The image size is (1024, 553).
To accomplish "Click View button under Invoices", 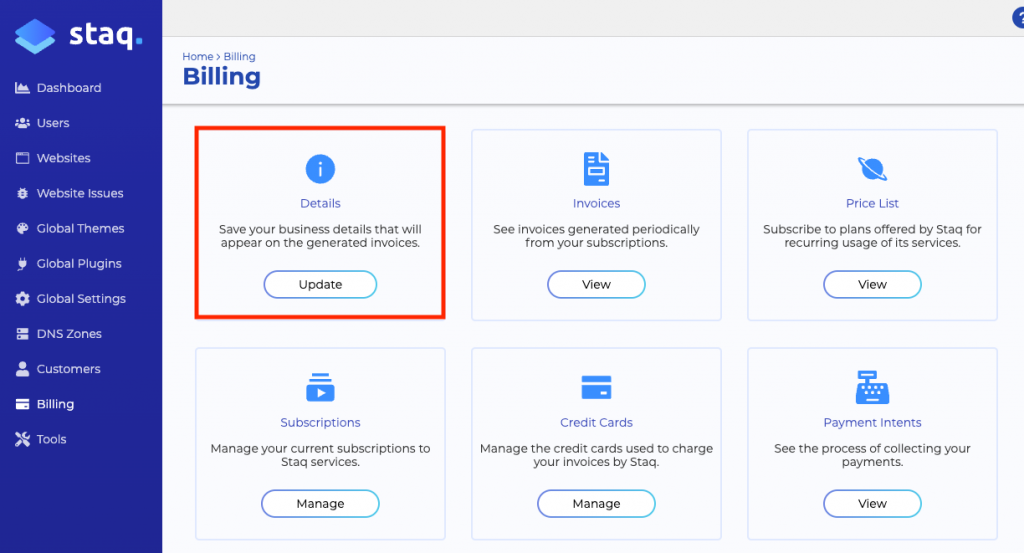I will [x=596, y=285].
